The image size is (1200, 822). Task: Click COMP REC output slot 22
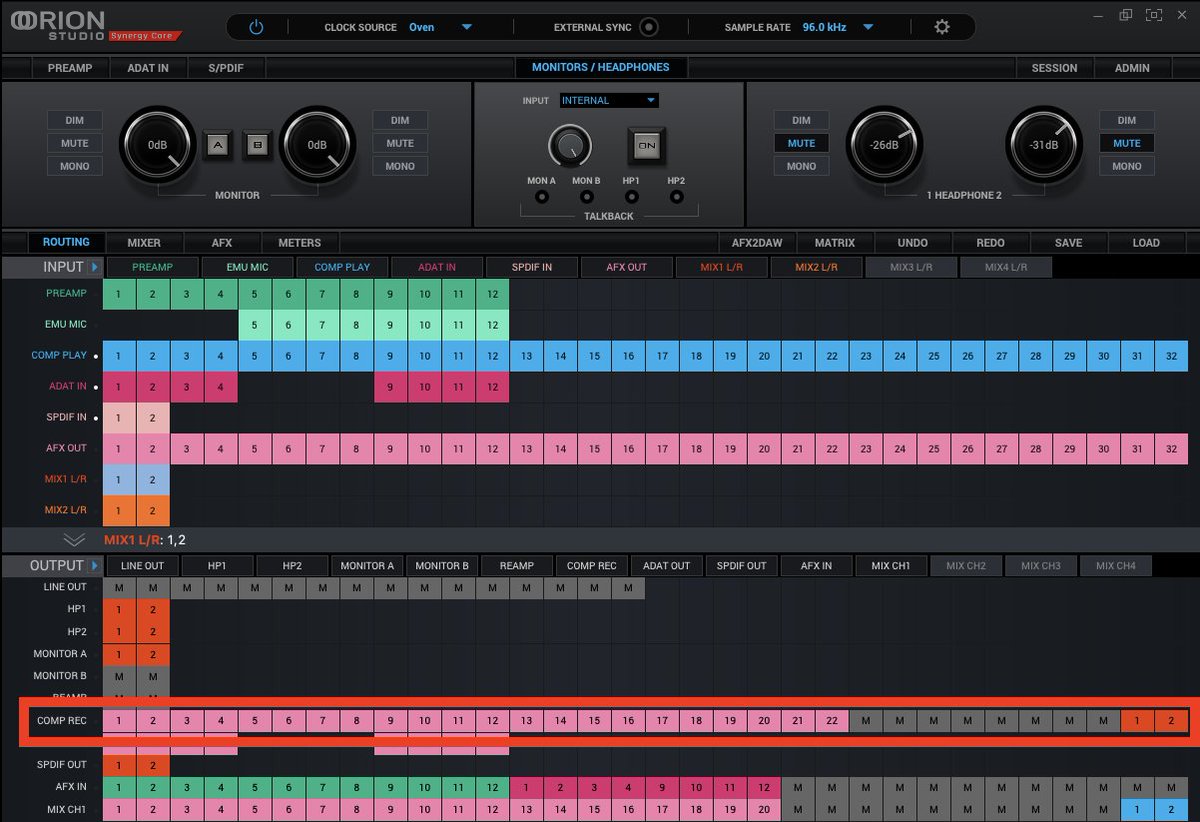831,720
